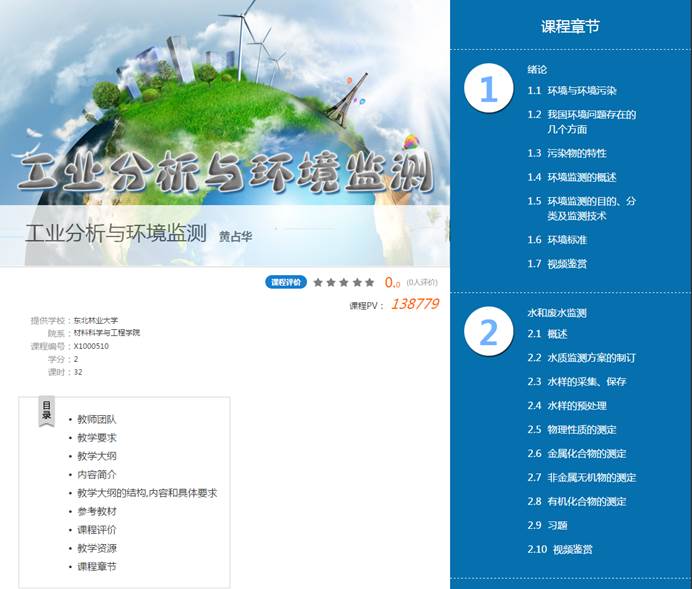Click the 目录 bookmark ribbon icon
This screenshot has height=589, width=692.
coord(47,411)
